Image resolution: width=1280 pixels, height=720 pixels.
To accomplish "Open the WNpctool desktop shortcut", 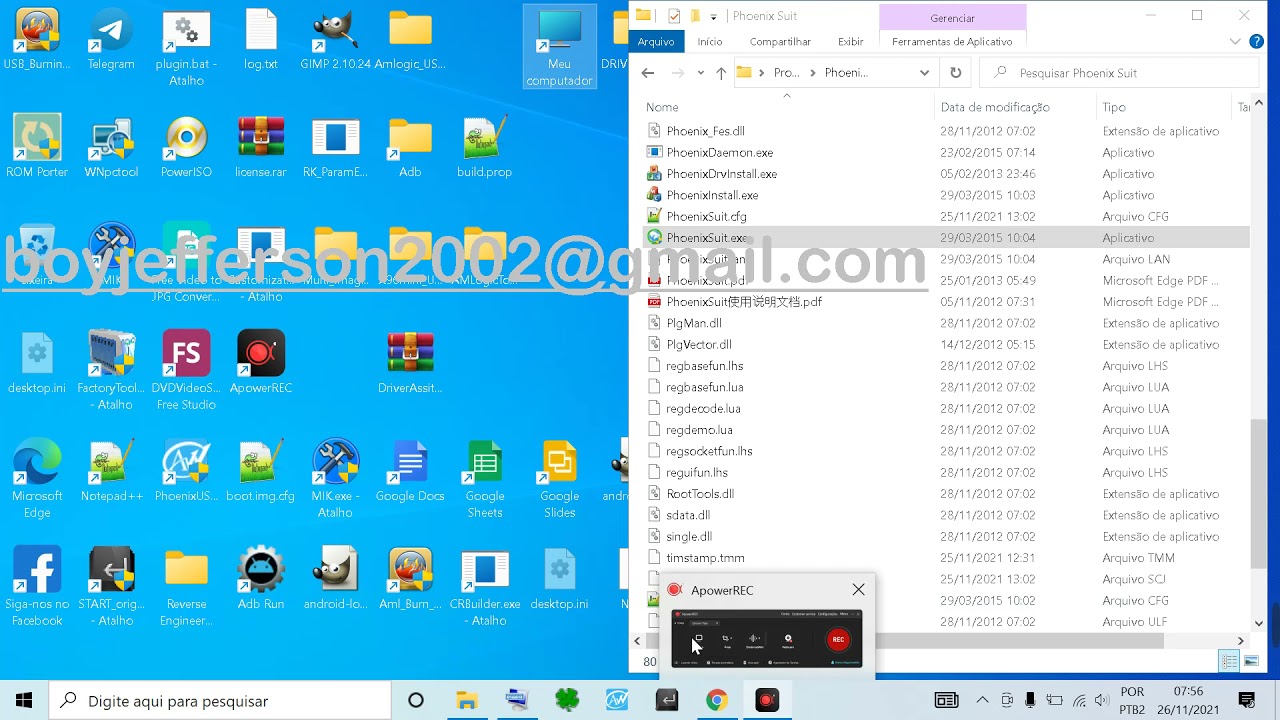I will [111, 147].
